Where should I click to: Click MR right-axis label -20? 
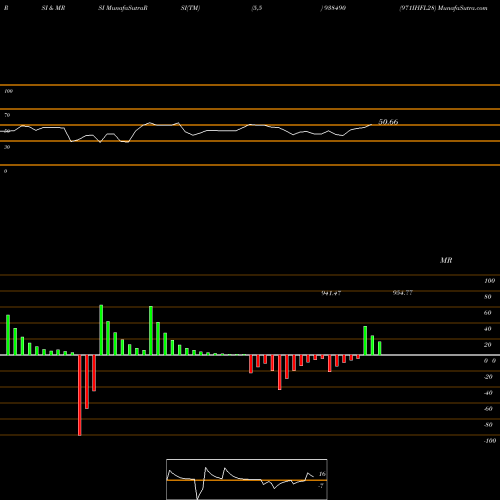pyautogui.click(x=488, y=377)
